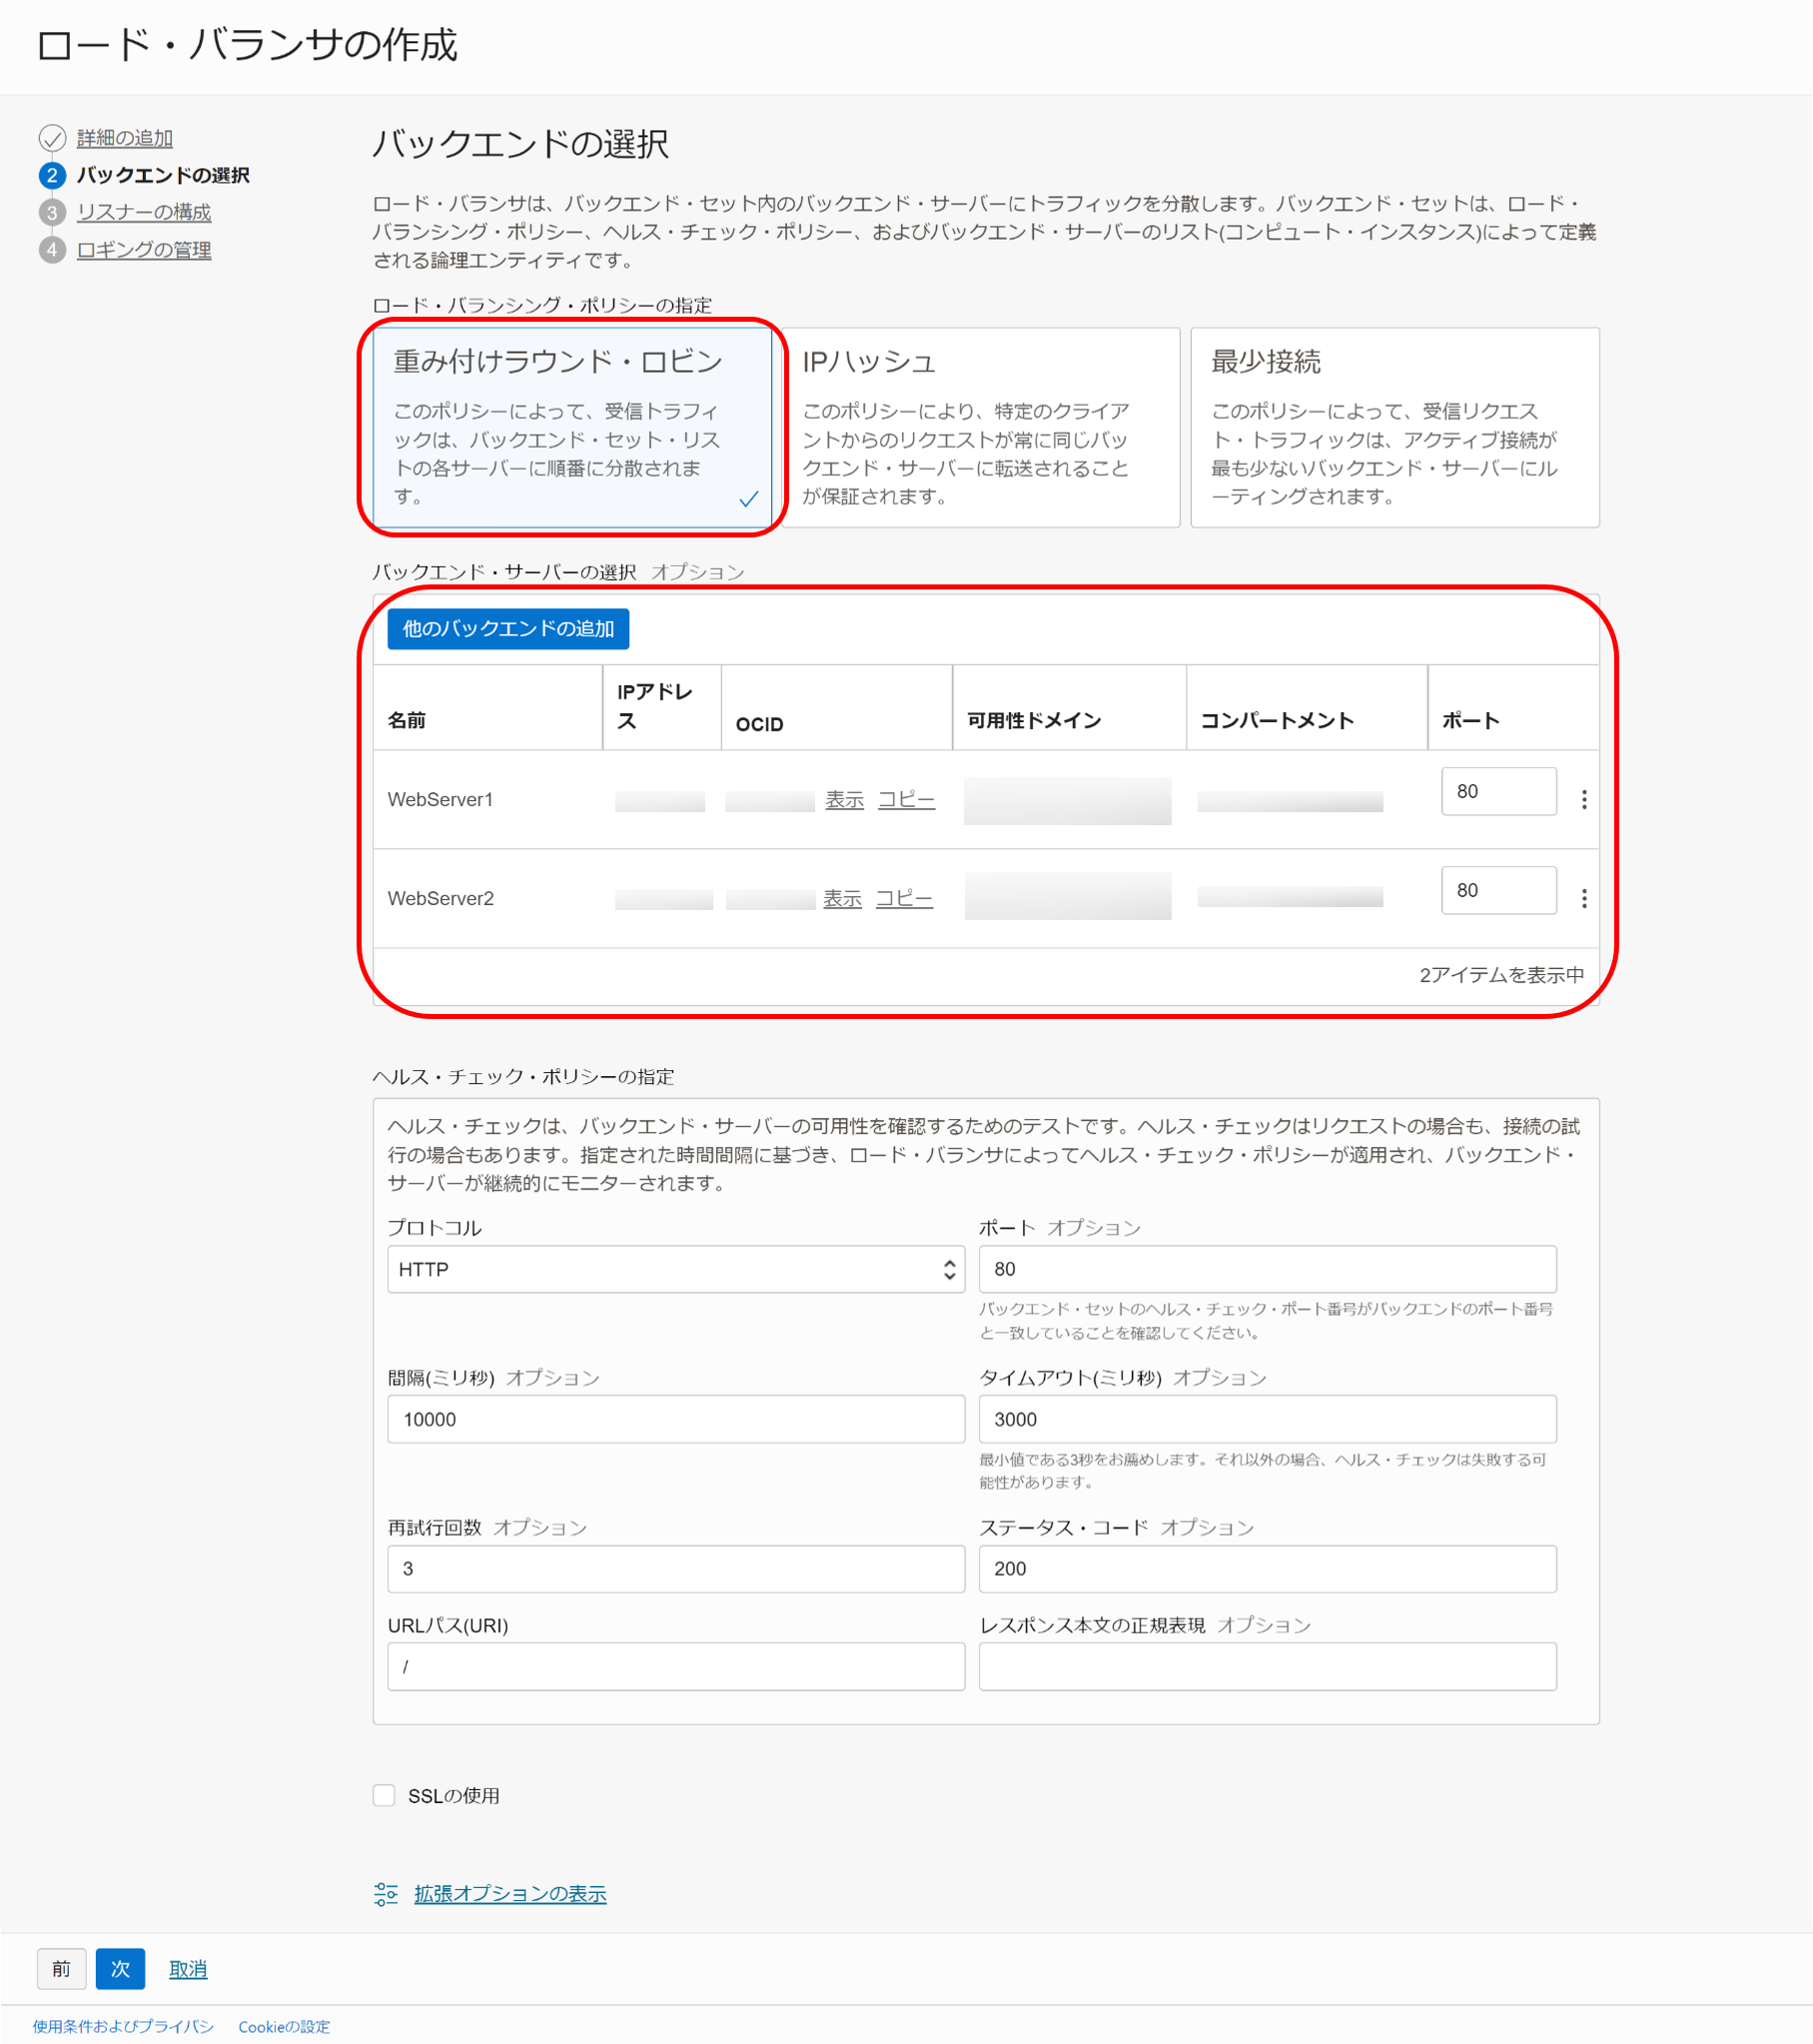Open the WebServer2 row actions menu
Image resolution: width=1813 pixels, height=2044 pixels.
pyautogui.click(x=1583, y=898)
